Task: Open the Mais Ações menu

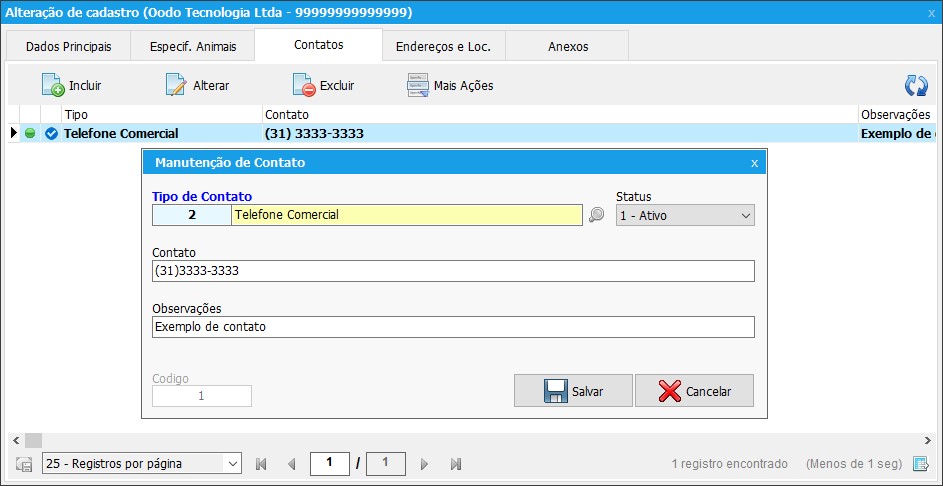Action: [450, 85]
